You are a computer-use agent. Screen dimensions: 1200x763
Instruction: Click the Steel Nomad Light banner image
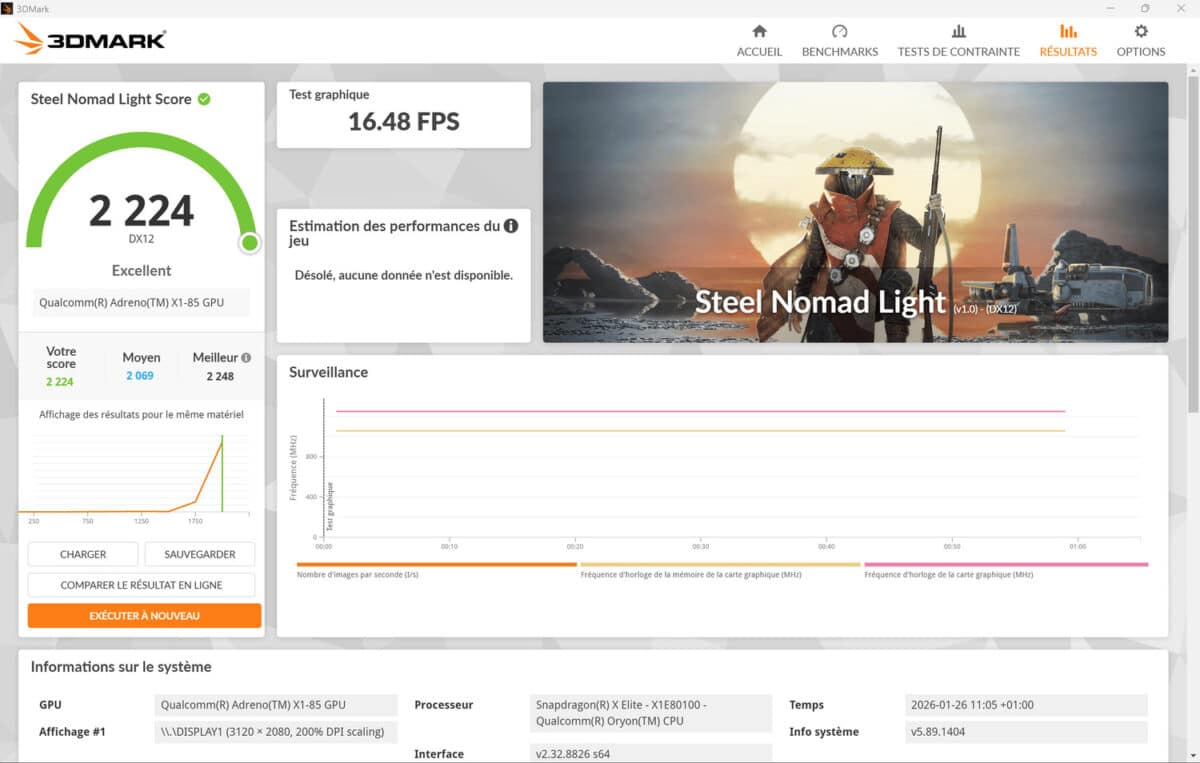[855, 212]
